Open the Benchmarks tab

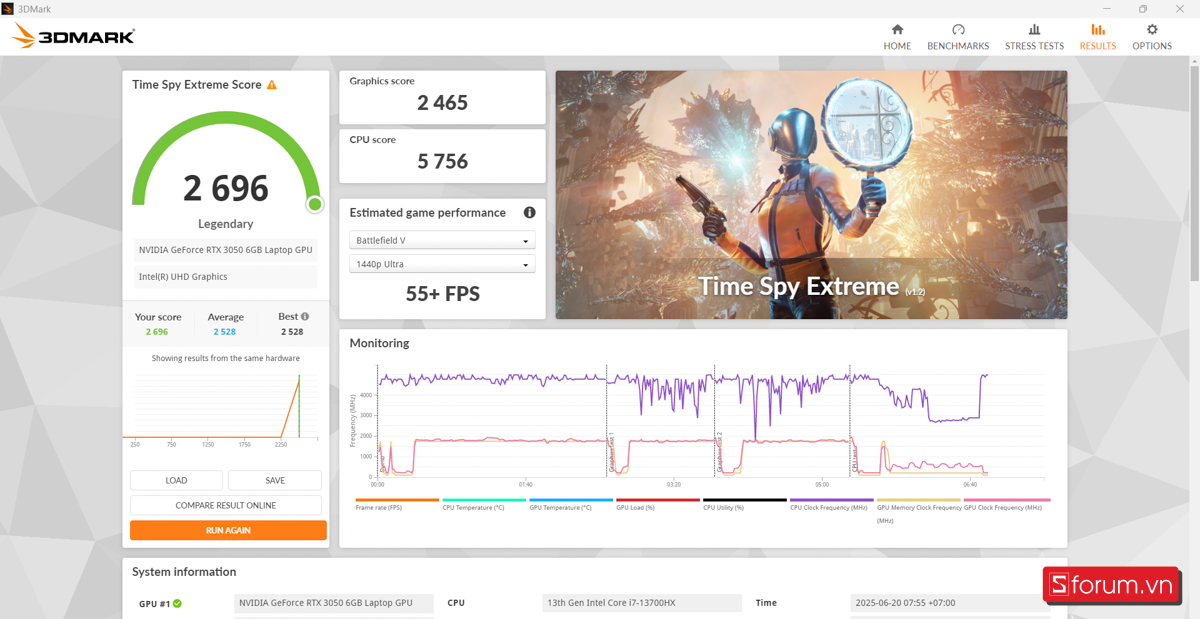pos(958,37)
